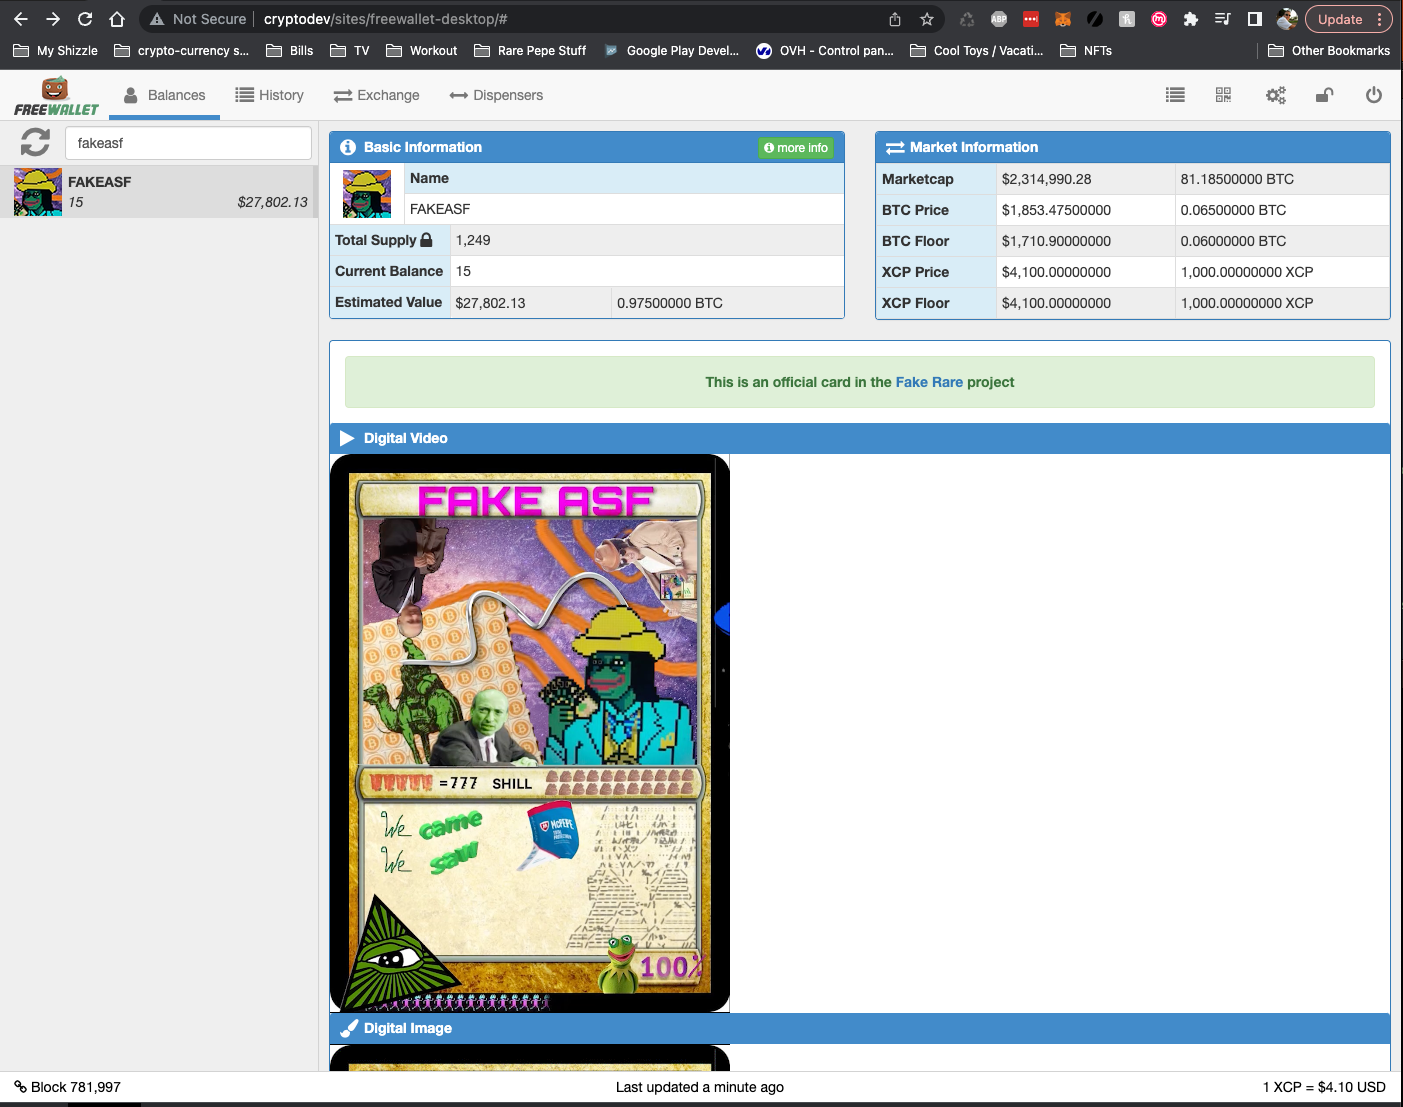Click the asset search field containing fakeasf

188,143
